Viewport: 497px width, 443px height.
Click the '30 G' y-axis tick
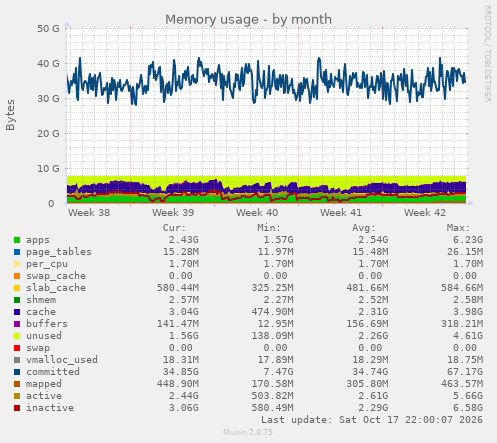(48, 99)
